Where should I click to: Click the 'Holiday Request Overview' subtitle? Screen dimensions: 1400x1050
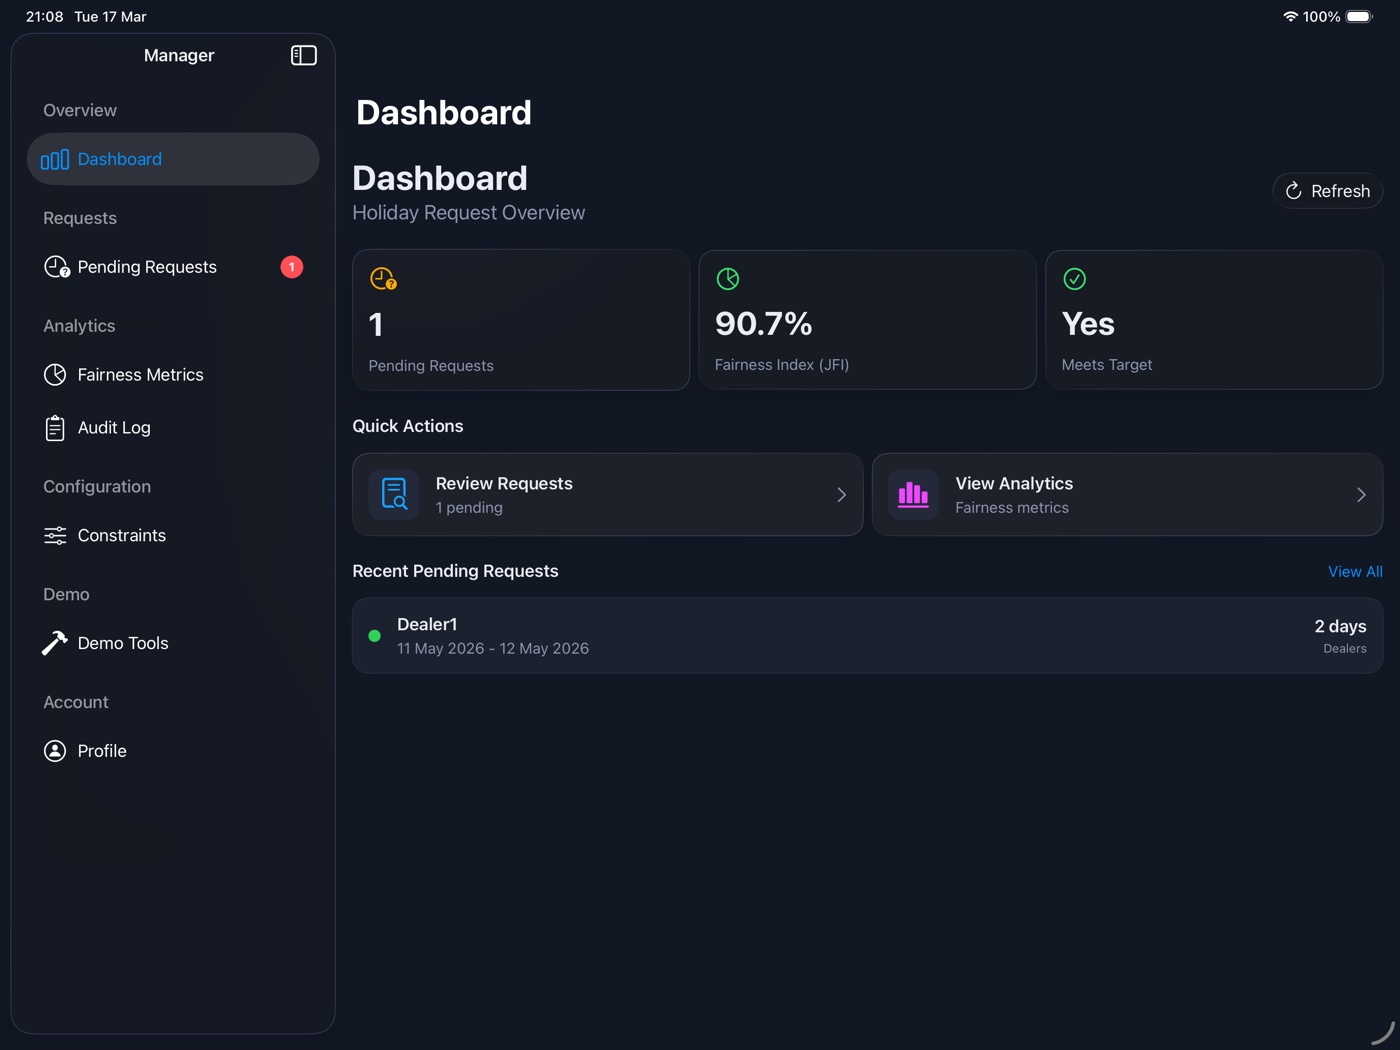click(x=469, y=213)
